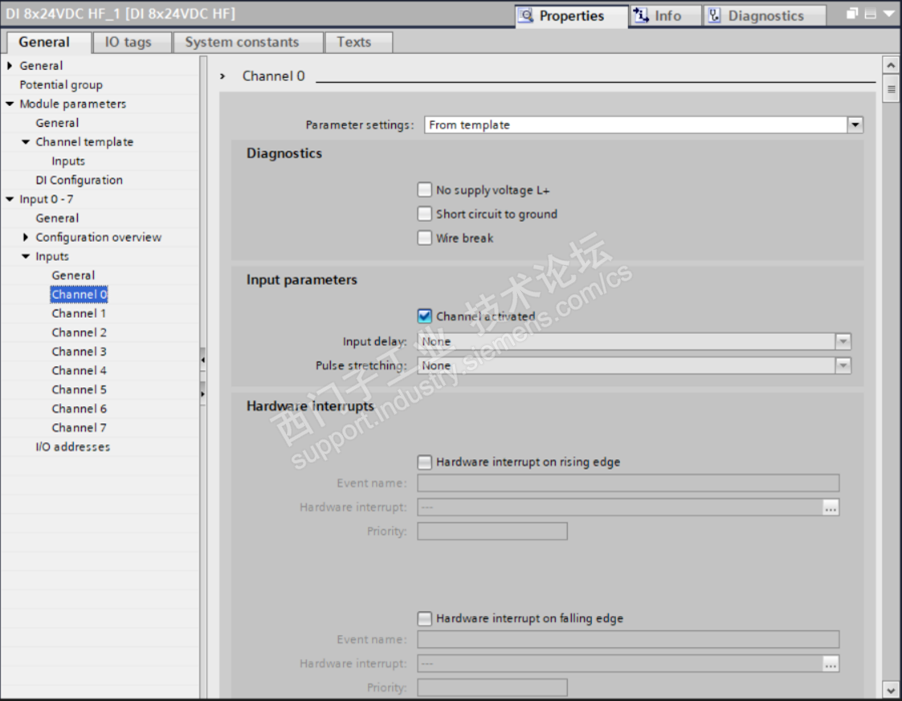Screen dimensions: 902x701
Task: Click falling edge Priority field
Action: click(492, 687)
